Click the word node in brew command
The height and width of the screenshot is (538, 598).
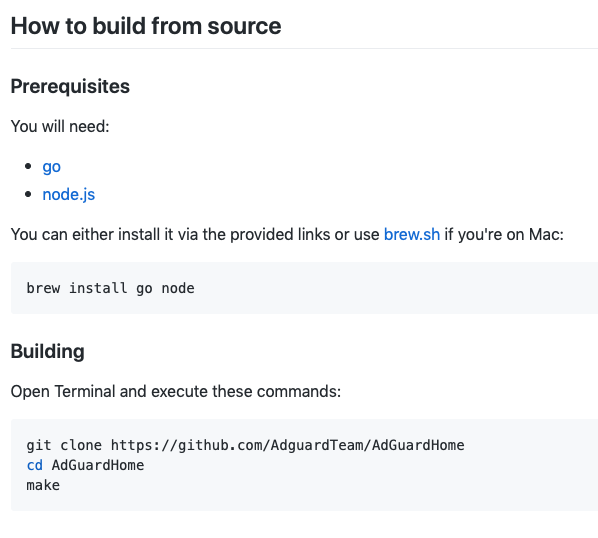178,288
